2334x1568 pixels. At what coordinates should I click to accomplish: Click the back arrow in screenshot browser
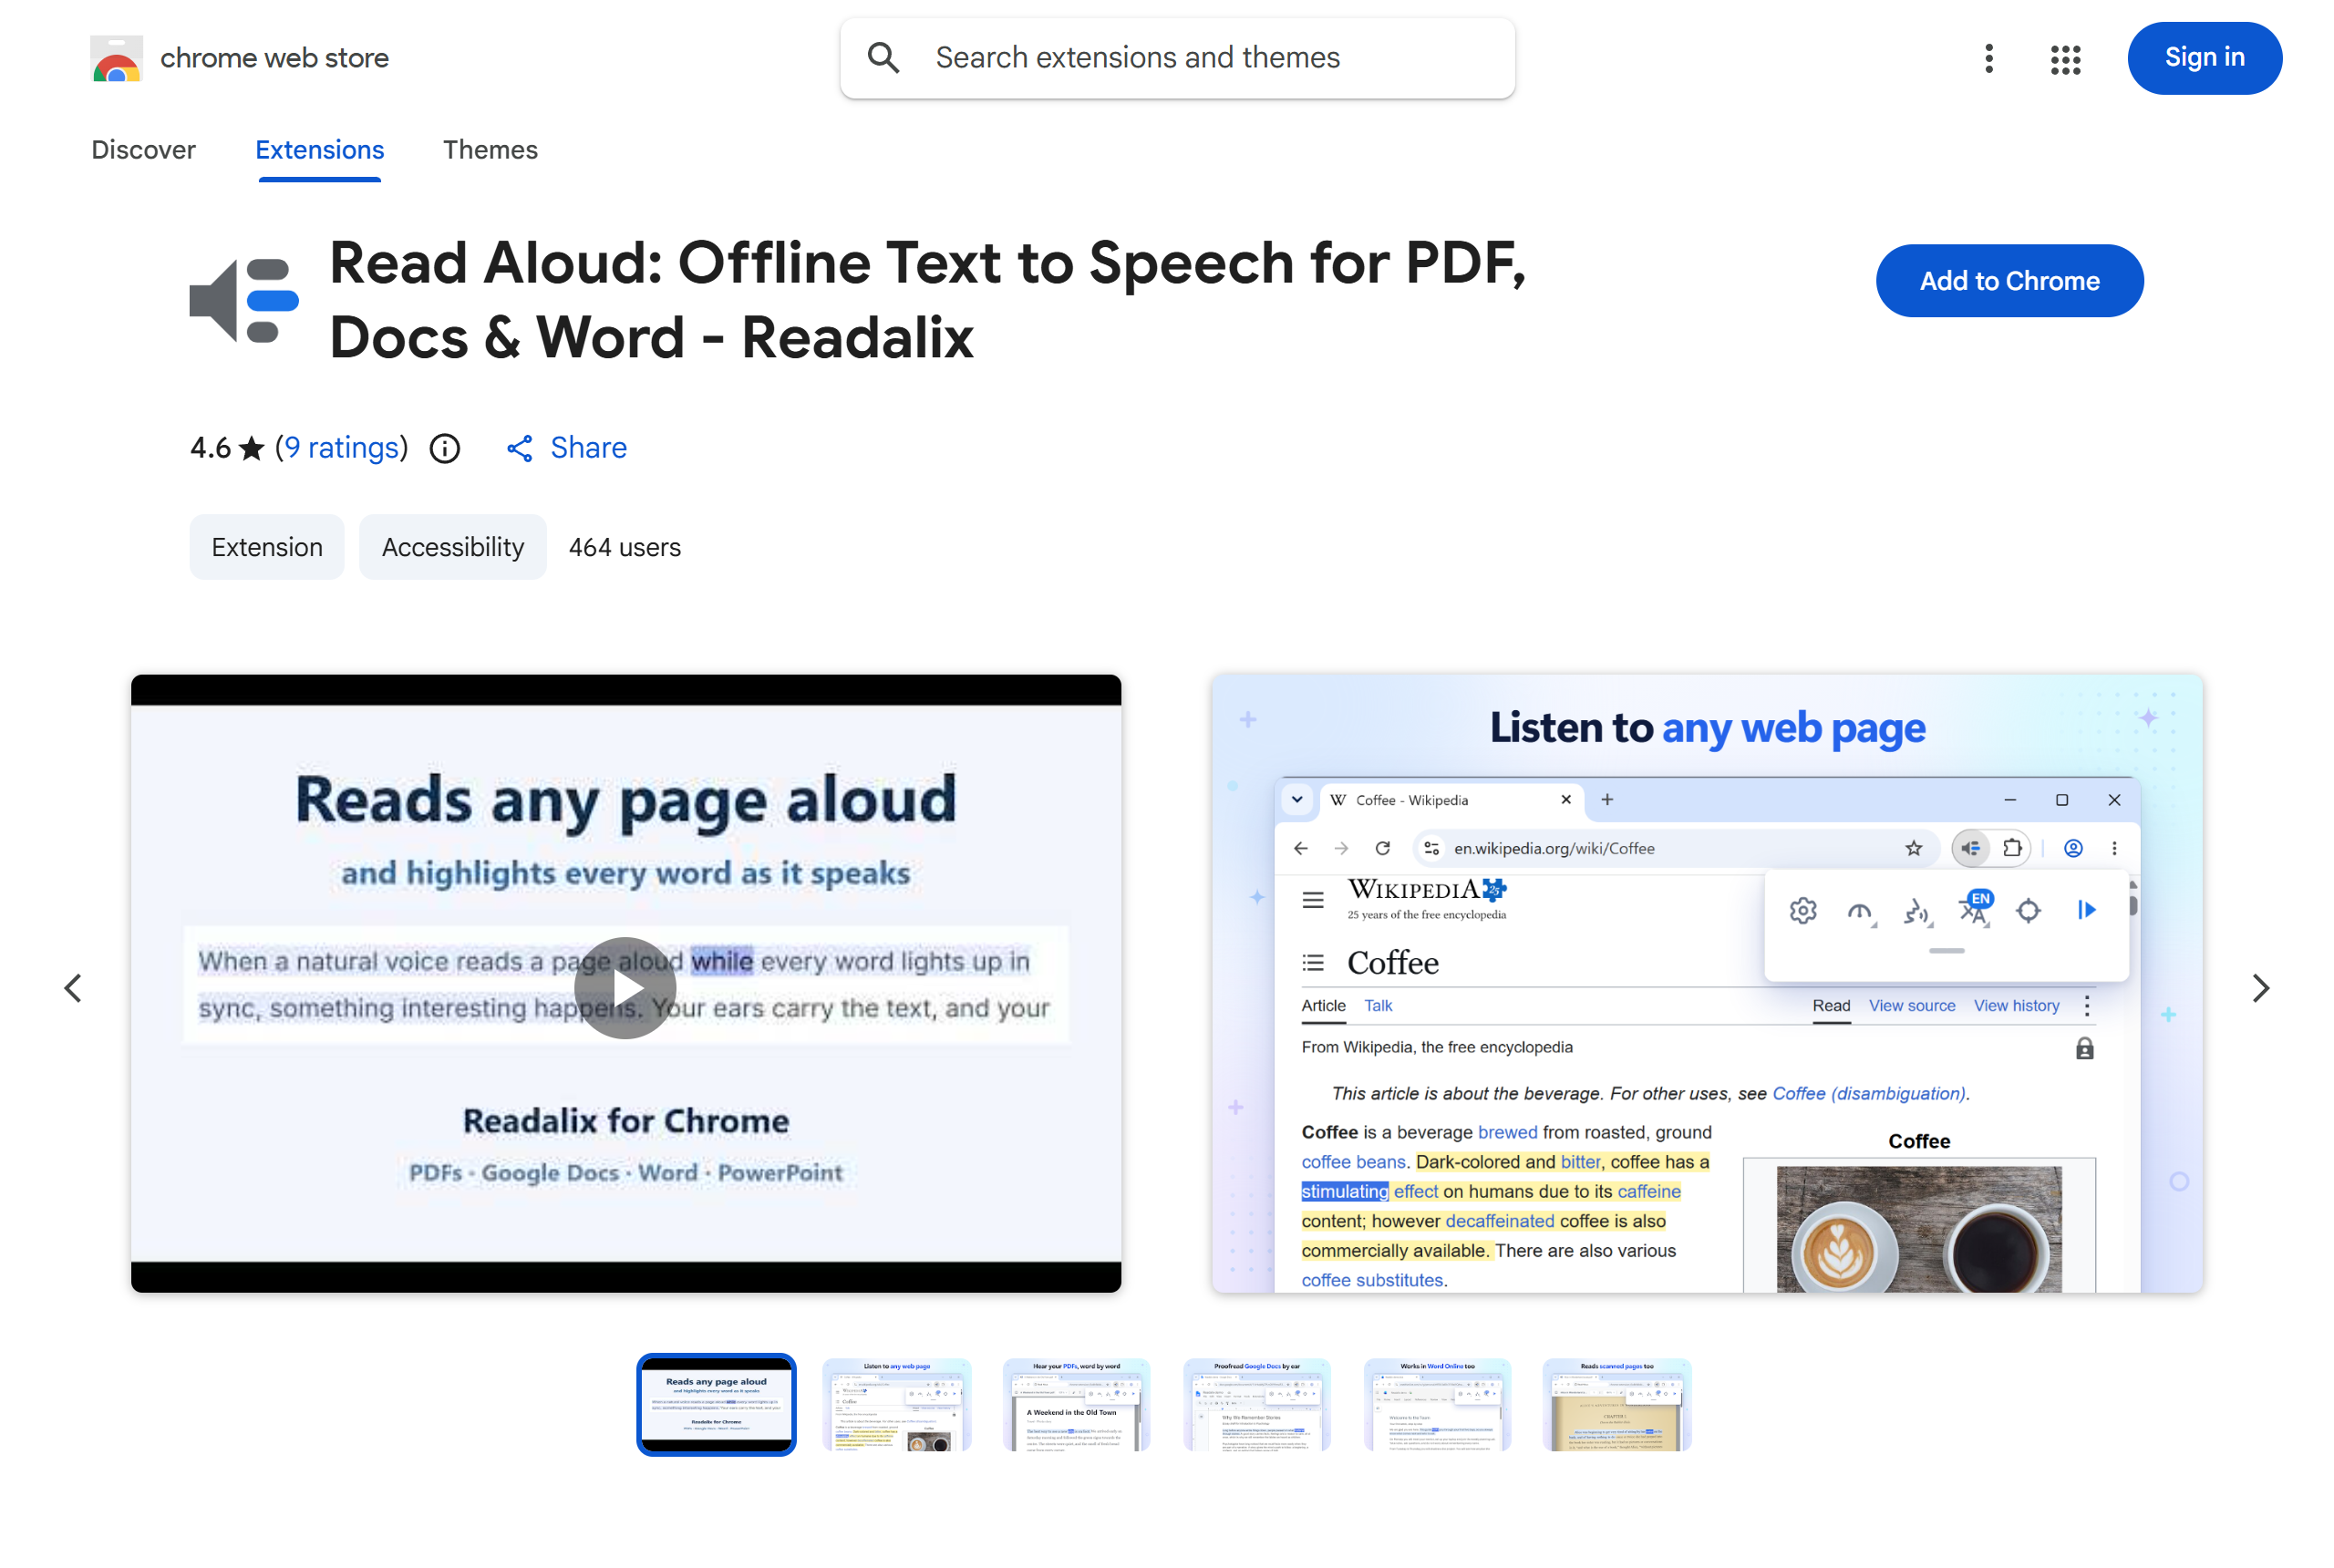click(1300, 848)
